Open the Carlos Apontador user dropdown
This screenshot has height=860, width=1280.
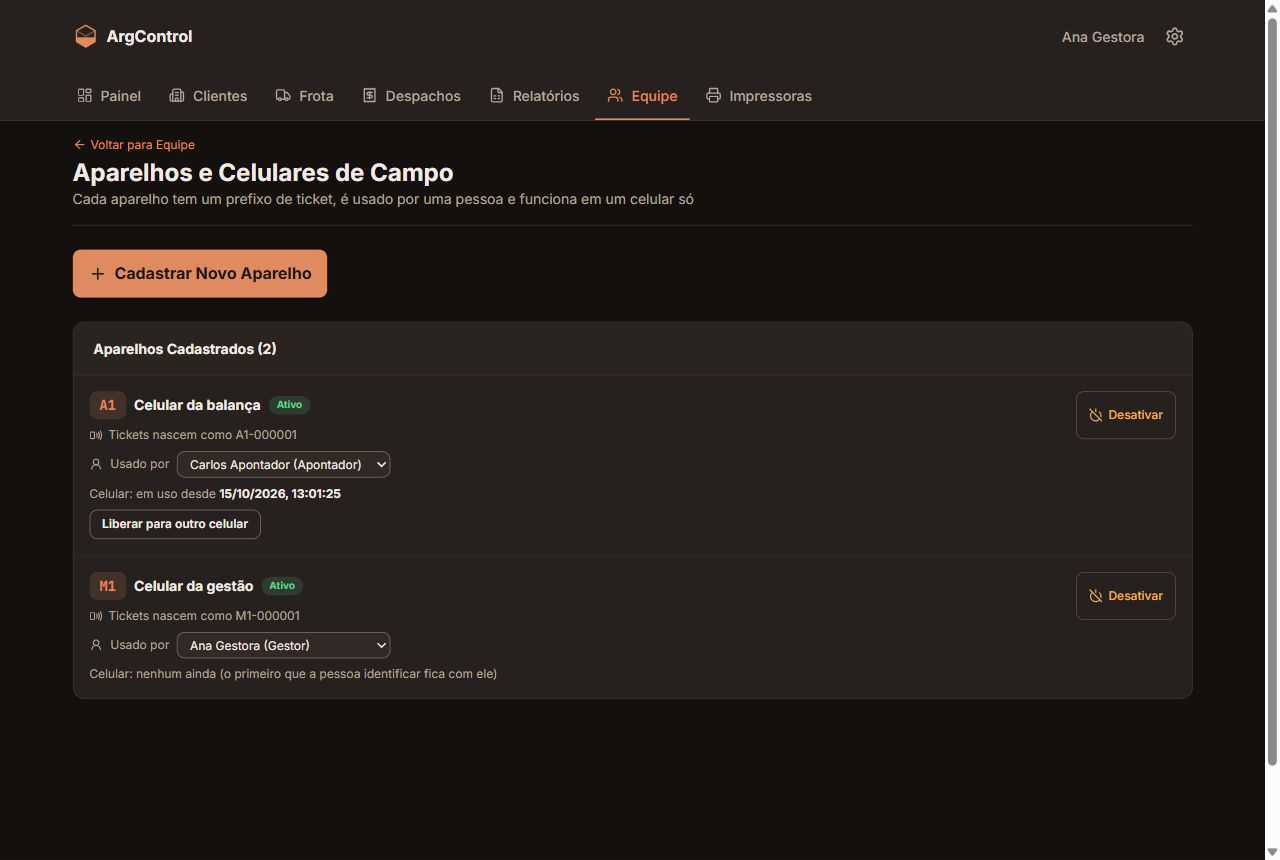click(283, 464)
